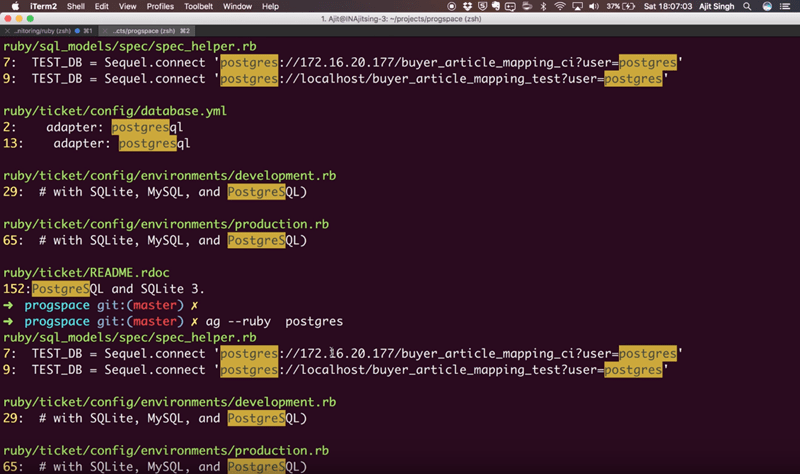Click the blue activity dot on the ruby tab
This screenshot has width=800, height=474.
78,31
